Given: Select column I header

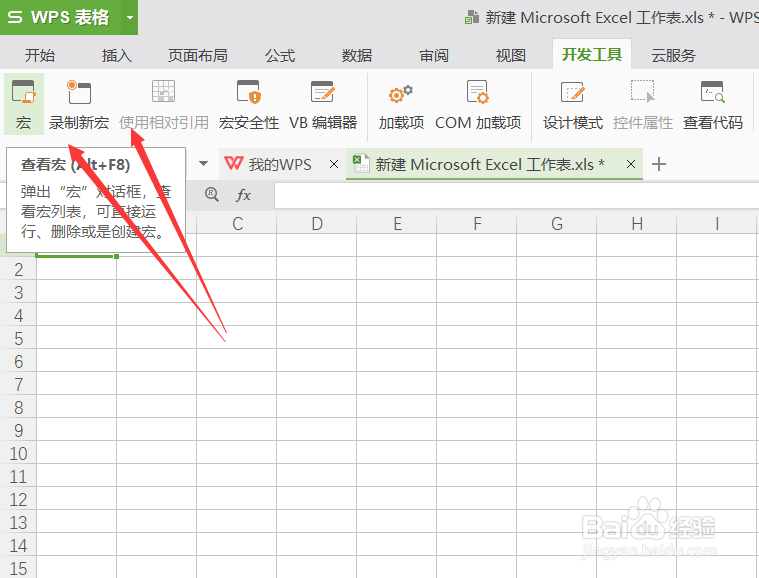Looking at the screenshot, I should point(717,224).
